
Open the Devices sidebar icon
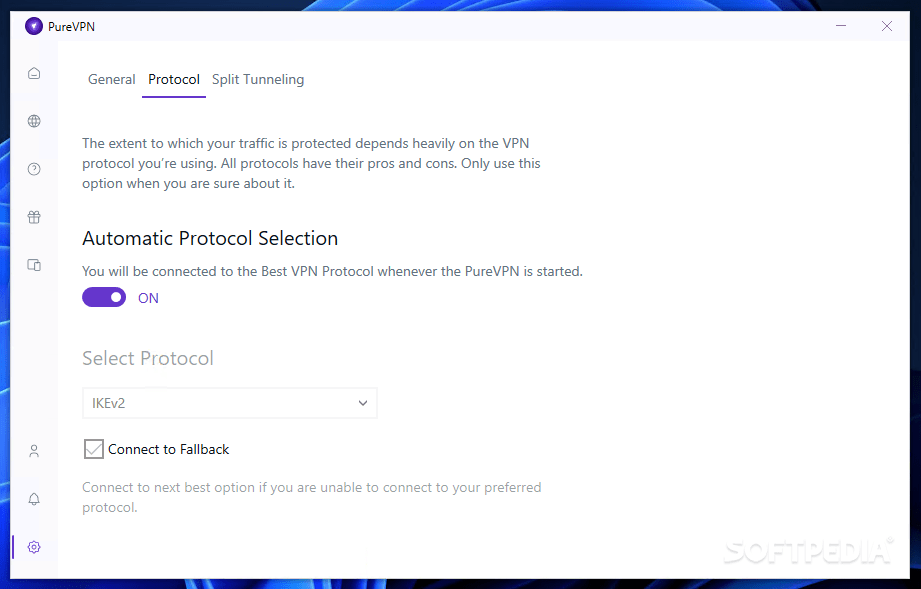(33, 264)
